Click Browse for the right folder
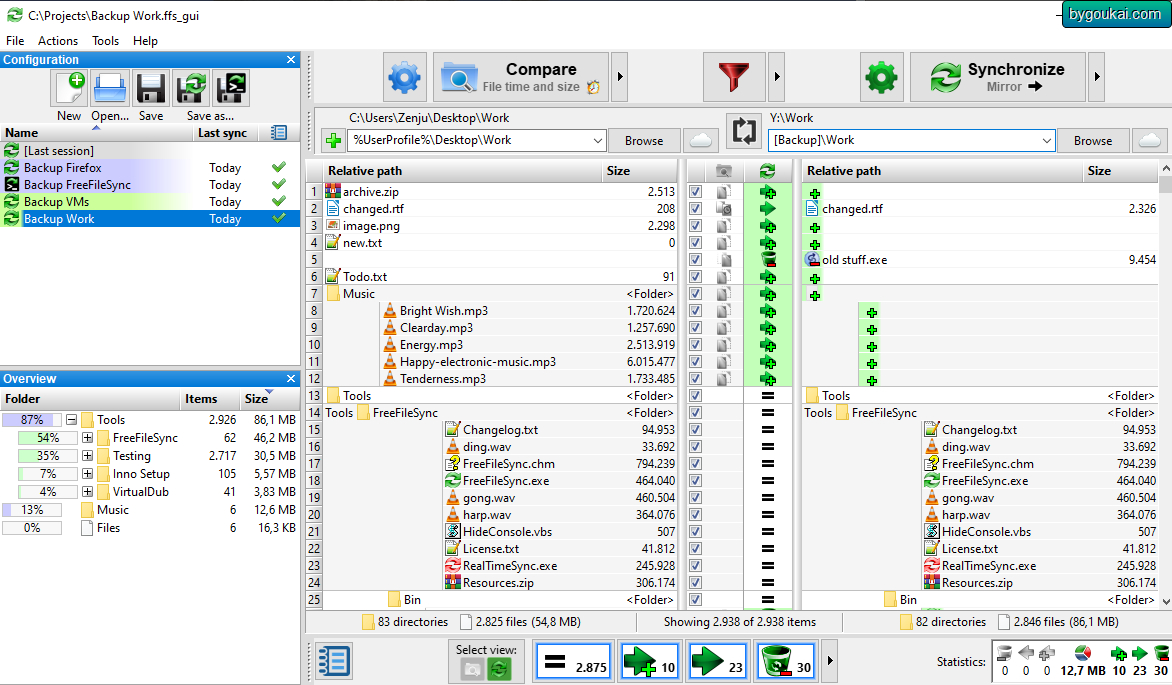 click(1093, 141)
